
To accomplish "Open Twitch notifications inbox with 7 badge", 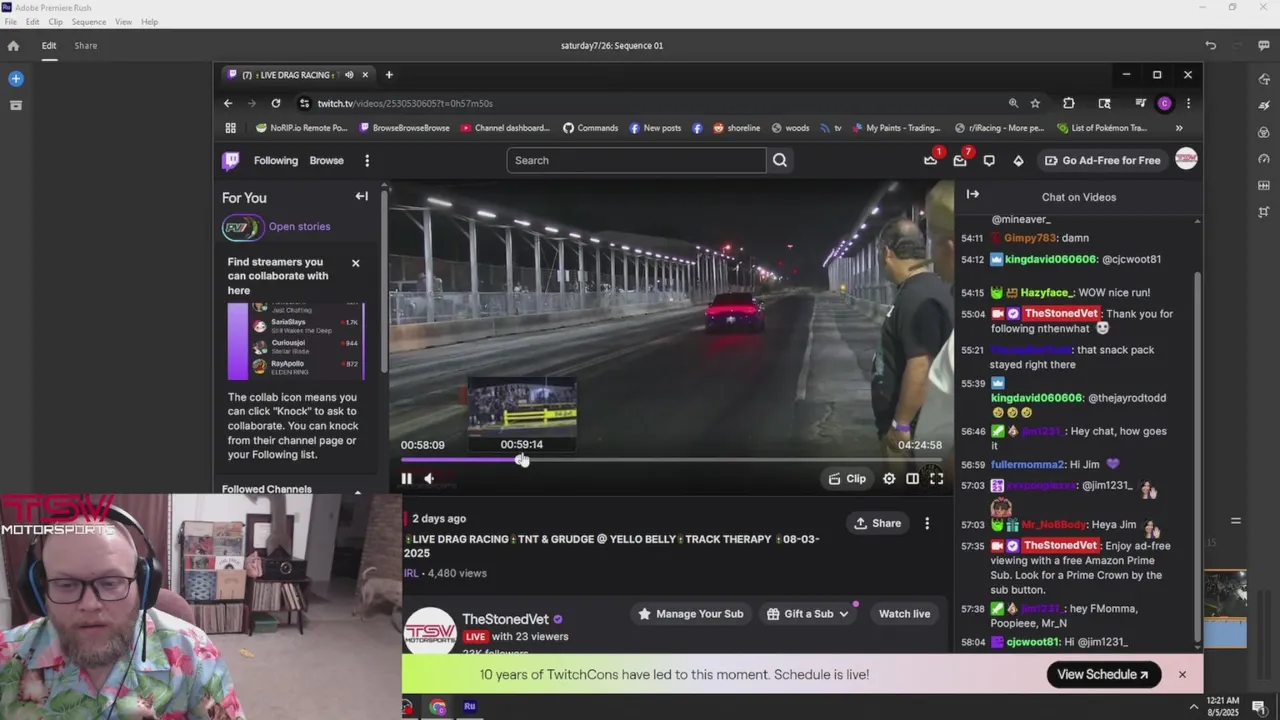I will click(960, 160).
